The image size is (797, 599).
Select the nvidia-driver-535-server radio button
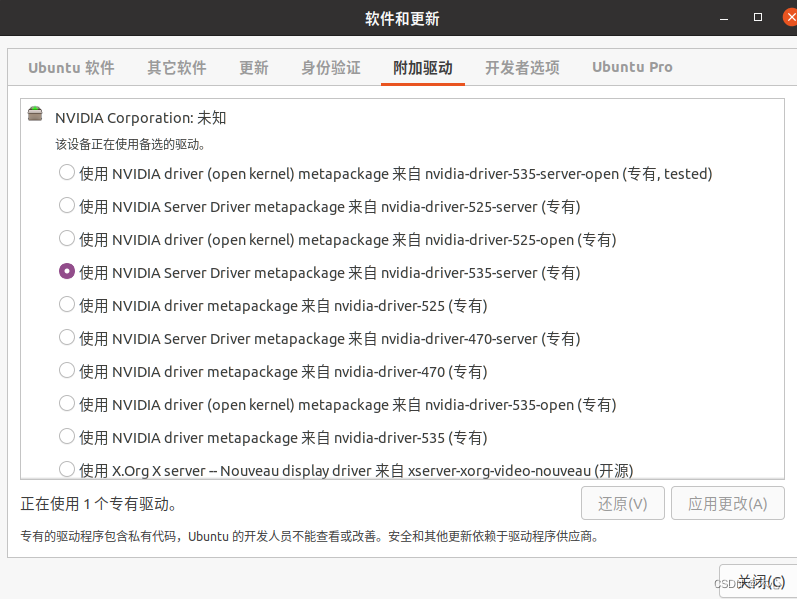click(67, 272)
